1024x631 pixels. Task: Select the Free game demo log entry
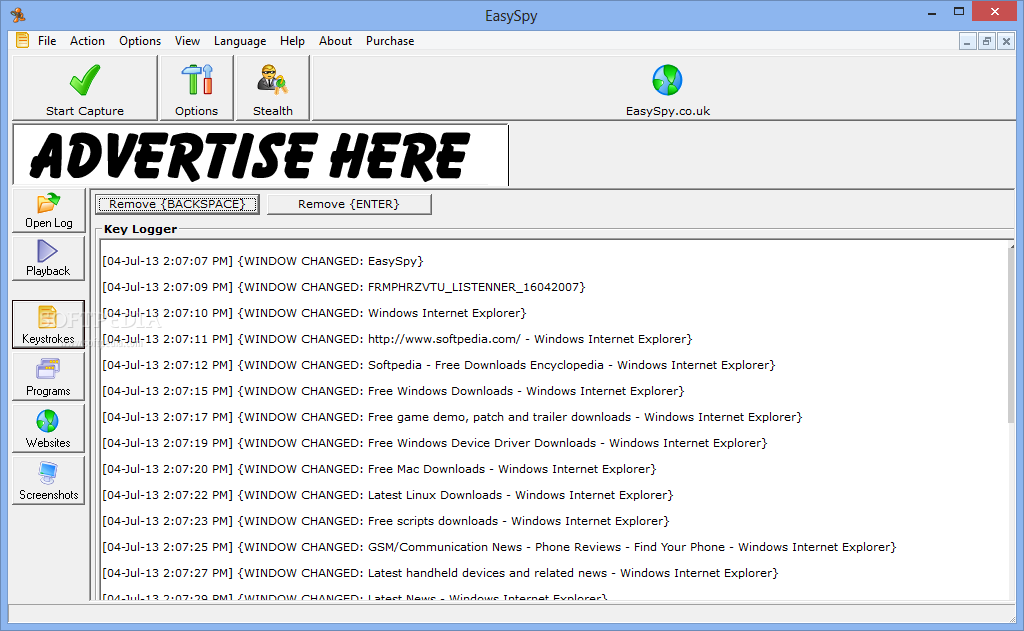[x=452, y=417]
